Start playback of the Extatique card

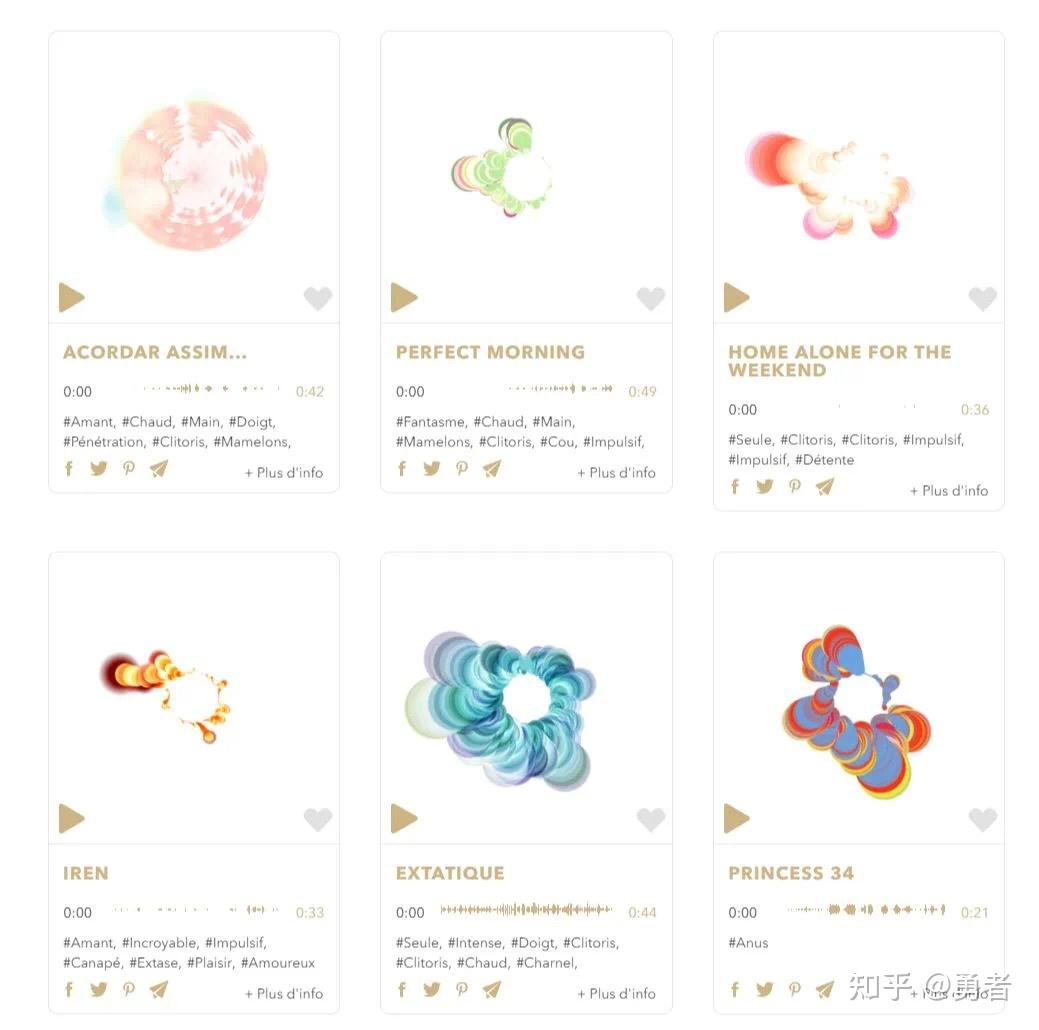click(x=404, y=819)
